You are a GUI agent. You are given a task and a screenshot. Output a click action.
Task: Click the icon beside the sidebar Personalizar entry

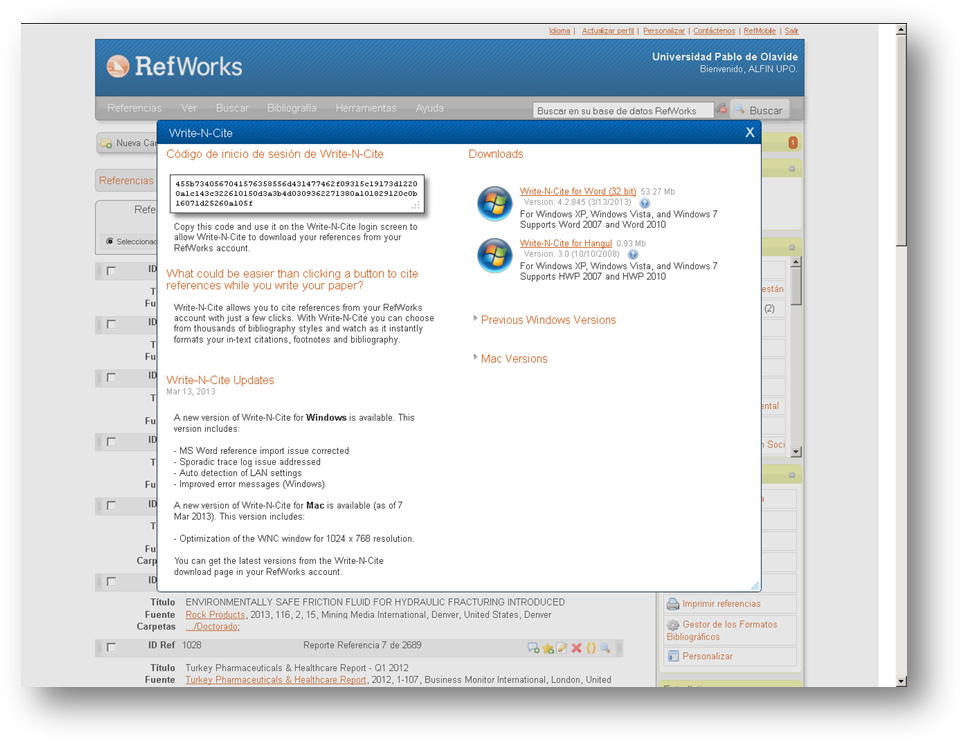coord(673,656)
